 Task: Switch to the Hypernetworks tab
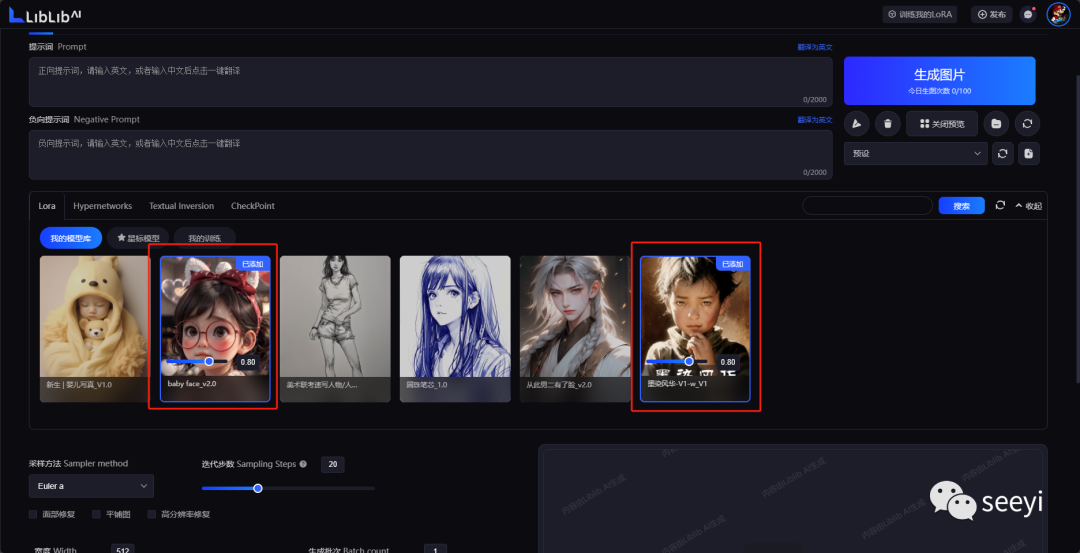102,206
